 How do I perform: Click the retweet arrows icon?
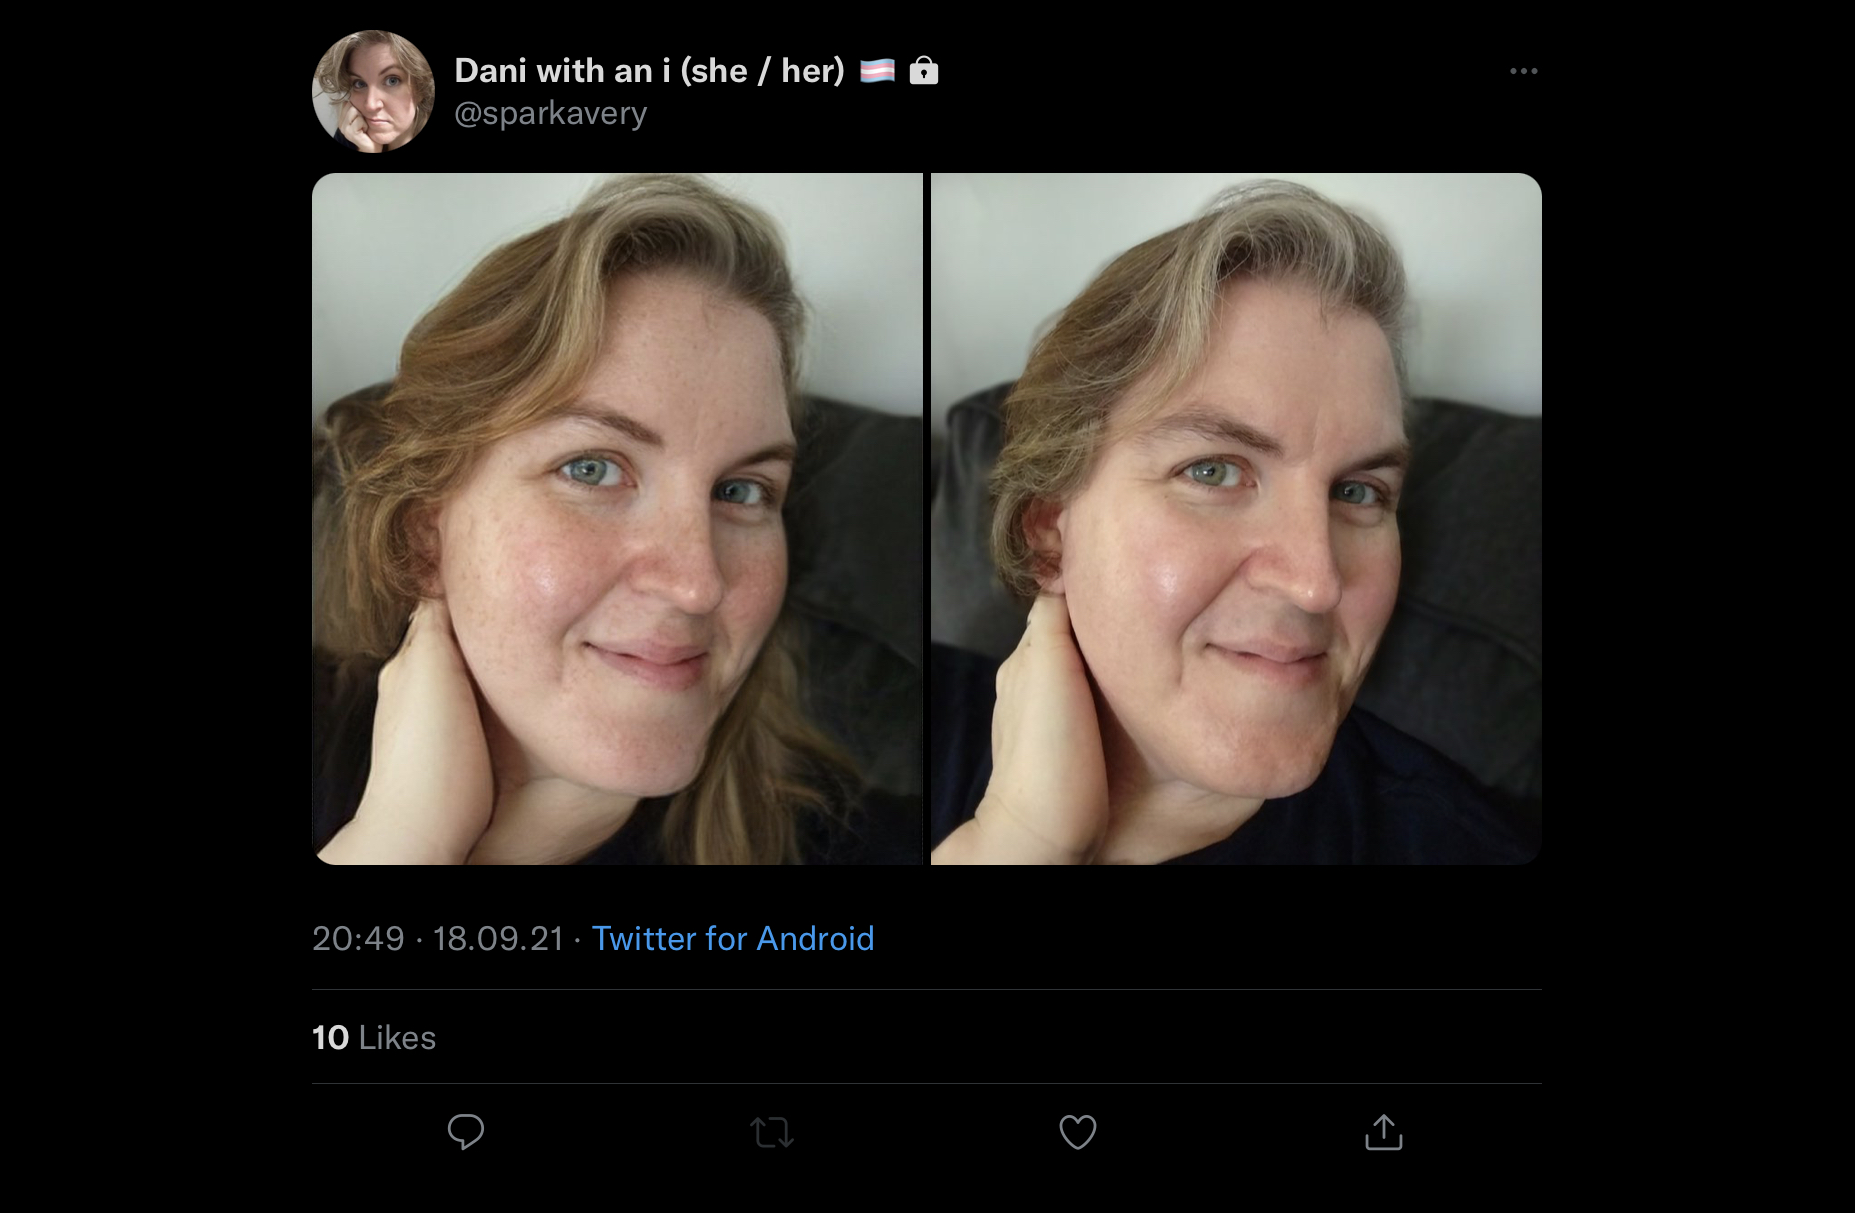pos(772,1133)
